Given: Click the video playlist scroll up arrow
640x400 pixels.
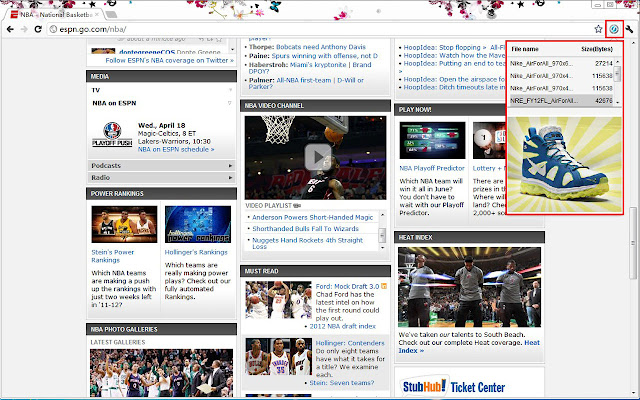Looking at the screenshot, I should [x=382, y=215].
